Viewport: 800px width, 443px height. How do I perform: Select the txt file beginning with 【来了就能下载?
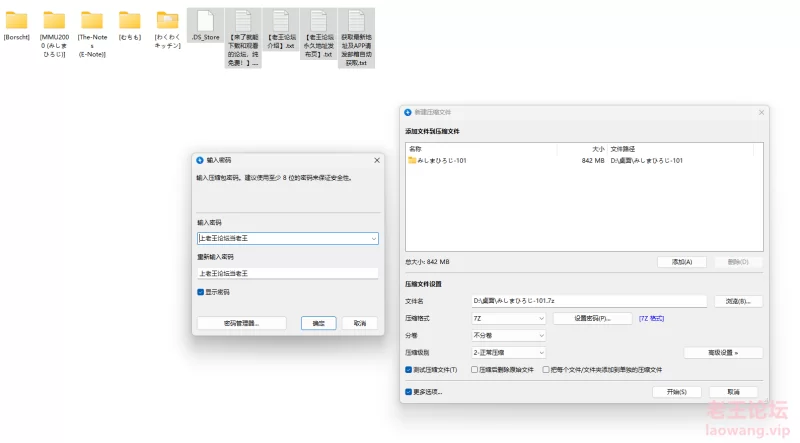pyautogui.click(x=243, y=38)
